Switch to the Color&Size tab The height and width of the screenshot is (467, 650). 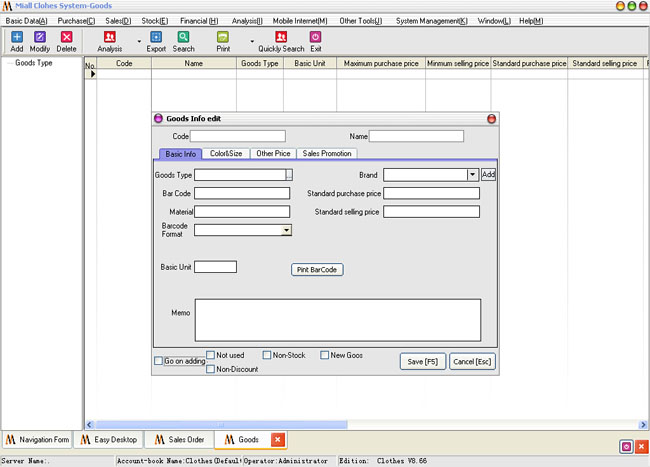226,153
